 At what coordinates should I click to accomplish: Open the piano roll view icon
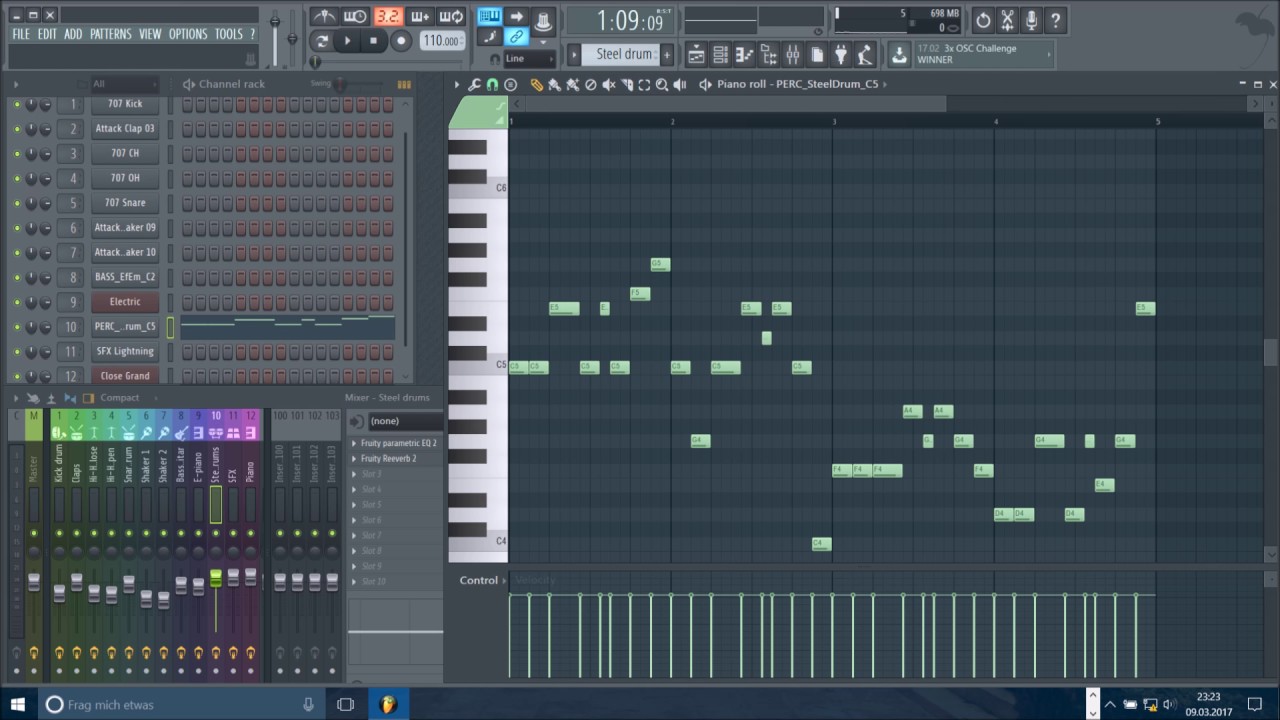pos(744,54)
